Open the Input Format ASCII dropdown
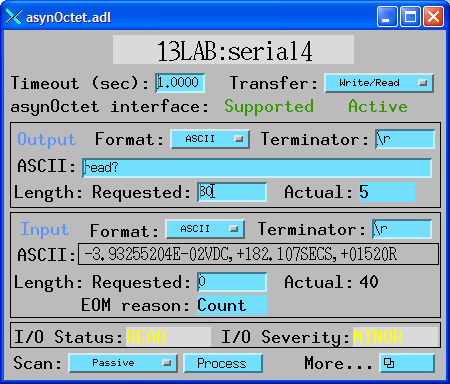 (x=205, y=229)
